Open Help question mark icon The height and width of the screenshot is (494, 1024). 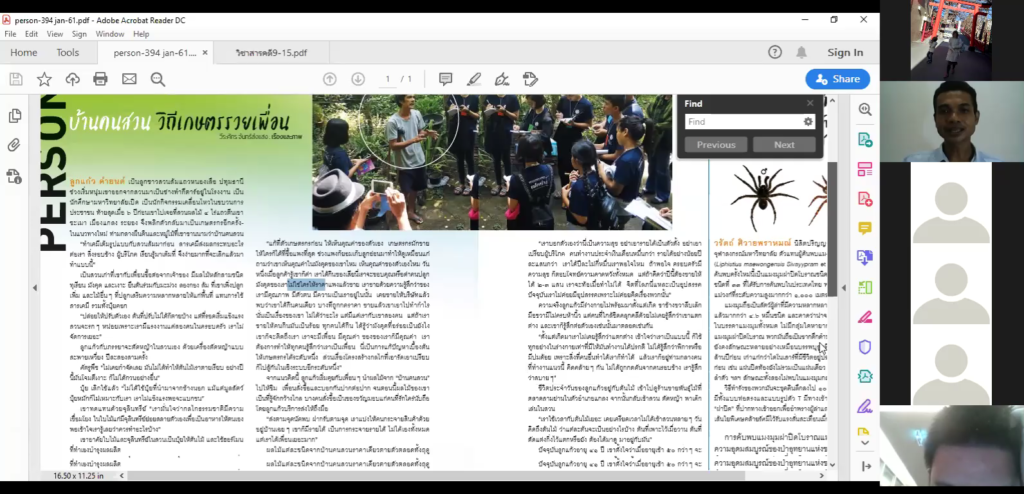[x=775, y=52]
